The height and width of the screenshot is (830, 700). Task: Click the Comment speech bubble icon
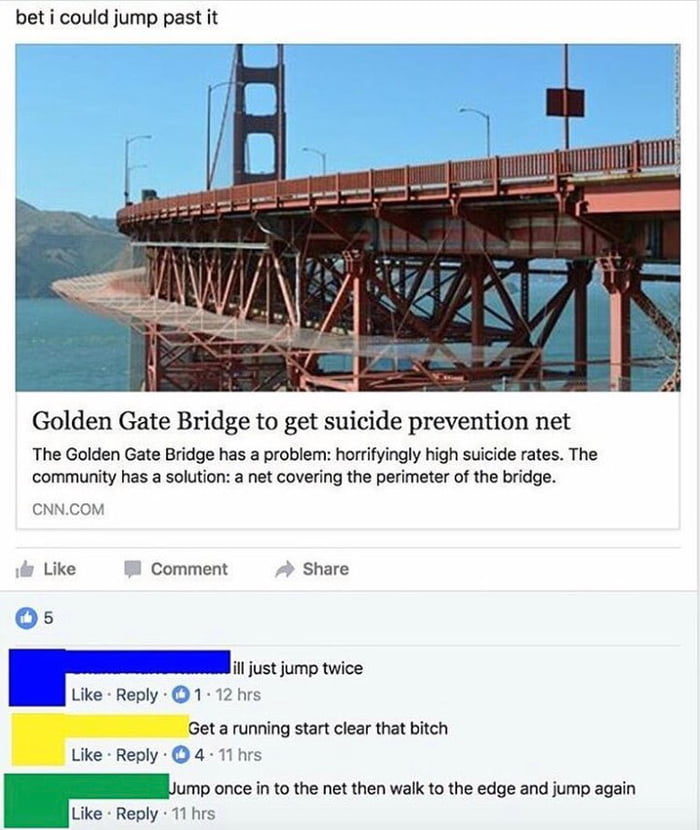click(x=132, y=570)
